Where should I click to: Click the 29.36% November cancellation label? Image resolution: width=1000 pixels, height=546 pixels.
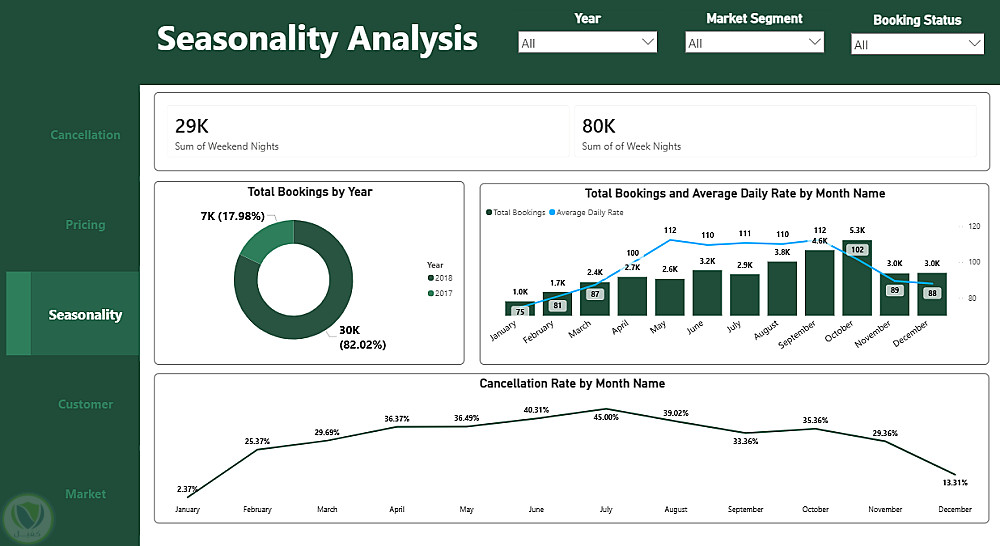(885, 433)
